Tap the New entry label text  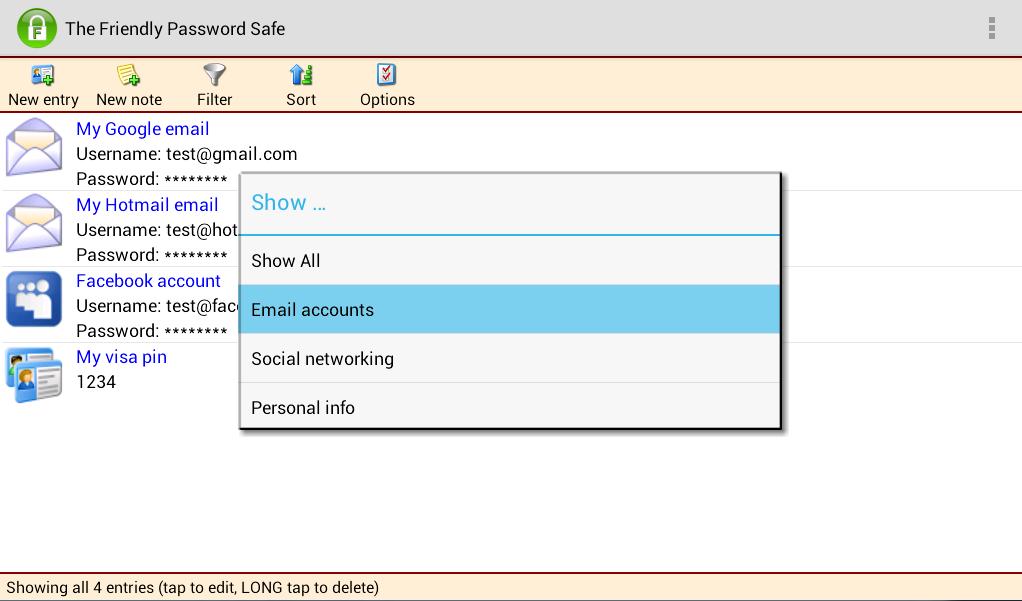click(43, 100)
